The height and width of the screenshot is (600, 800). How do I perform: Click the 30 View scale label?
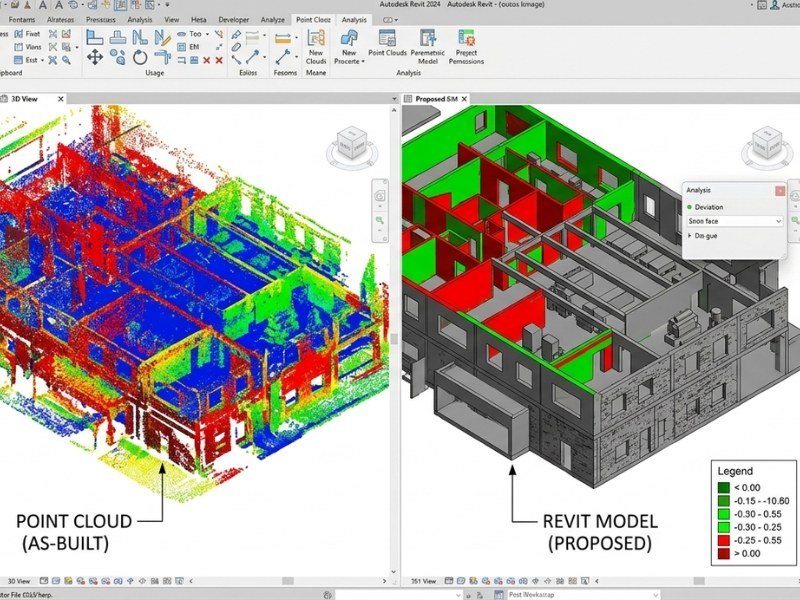(x=19, y=581)
